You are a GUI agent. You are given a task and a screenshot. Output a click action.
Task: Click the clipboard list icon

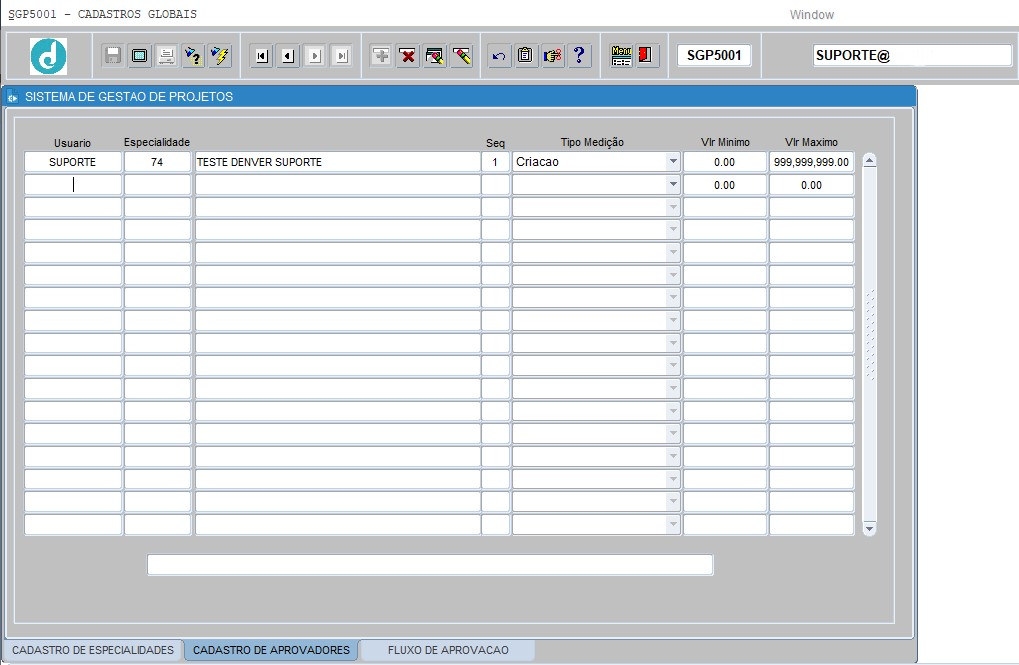point(525,56)
